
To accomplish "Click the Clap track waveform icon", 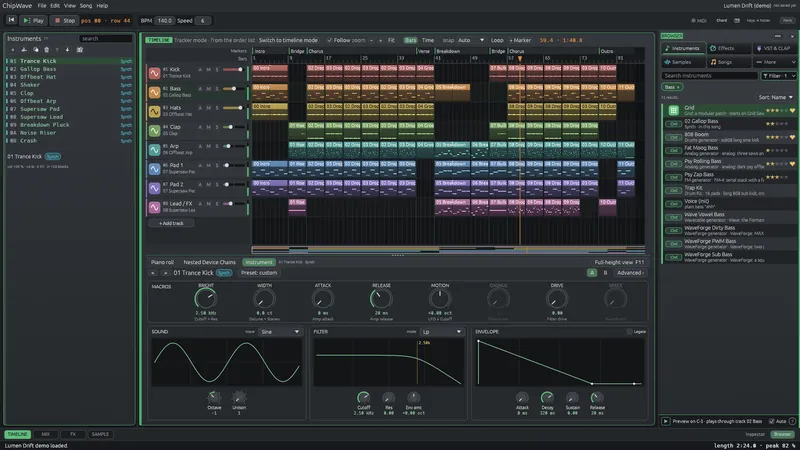I will click(x=154, y=130).
